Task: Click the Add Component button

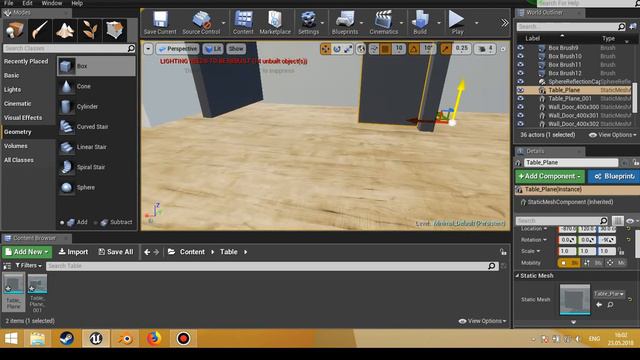Action: (550, 176)
